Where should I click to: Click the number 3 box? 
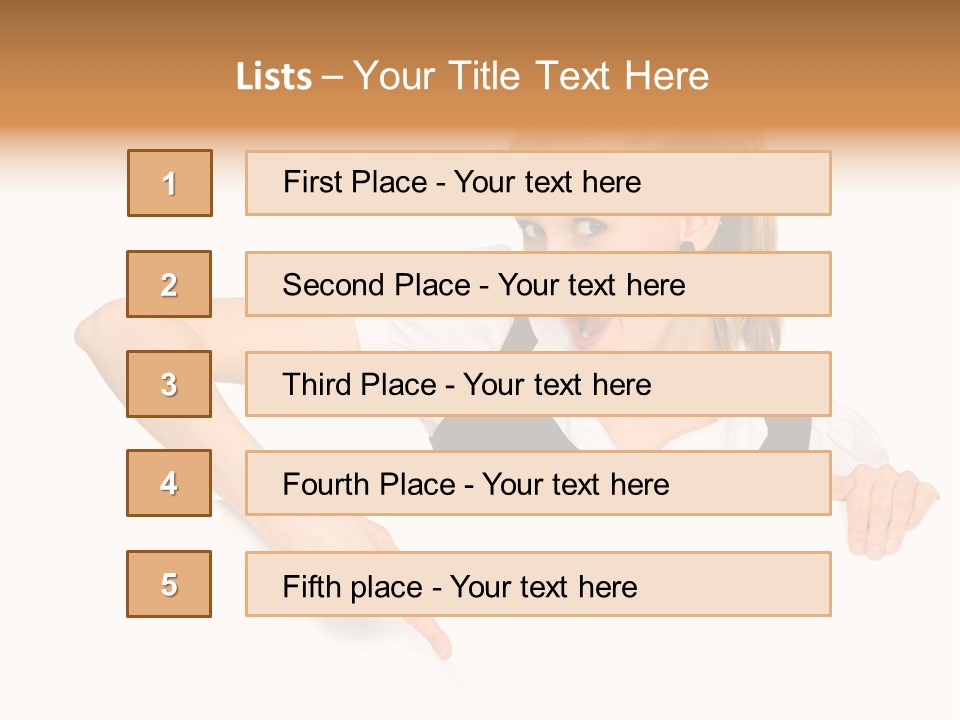point(169,384)
